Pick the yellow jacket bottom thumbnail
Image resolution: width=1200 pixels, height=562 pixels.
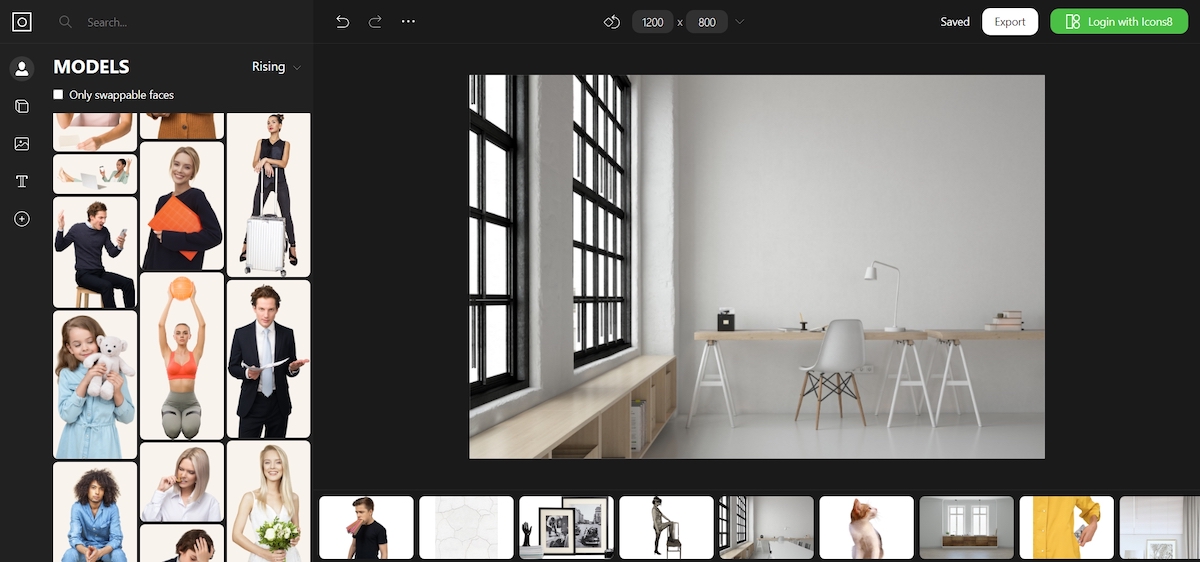(x=1066, y=527)
